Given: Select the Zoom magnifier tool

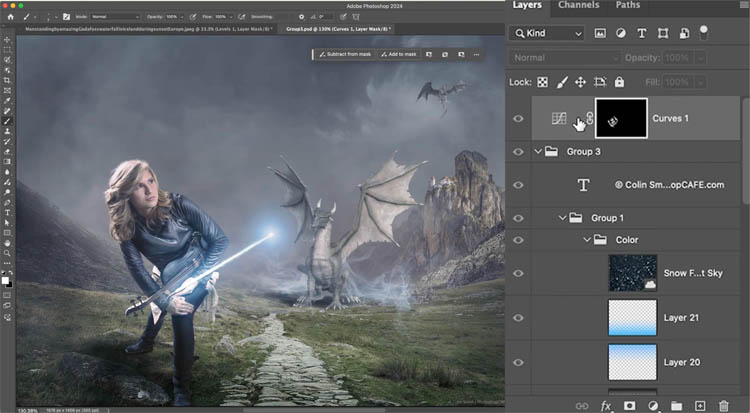Looking at the screenshot, I should point(7,253).
